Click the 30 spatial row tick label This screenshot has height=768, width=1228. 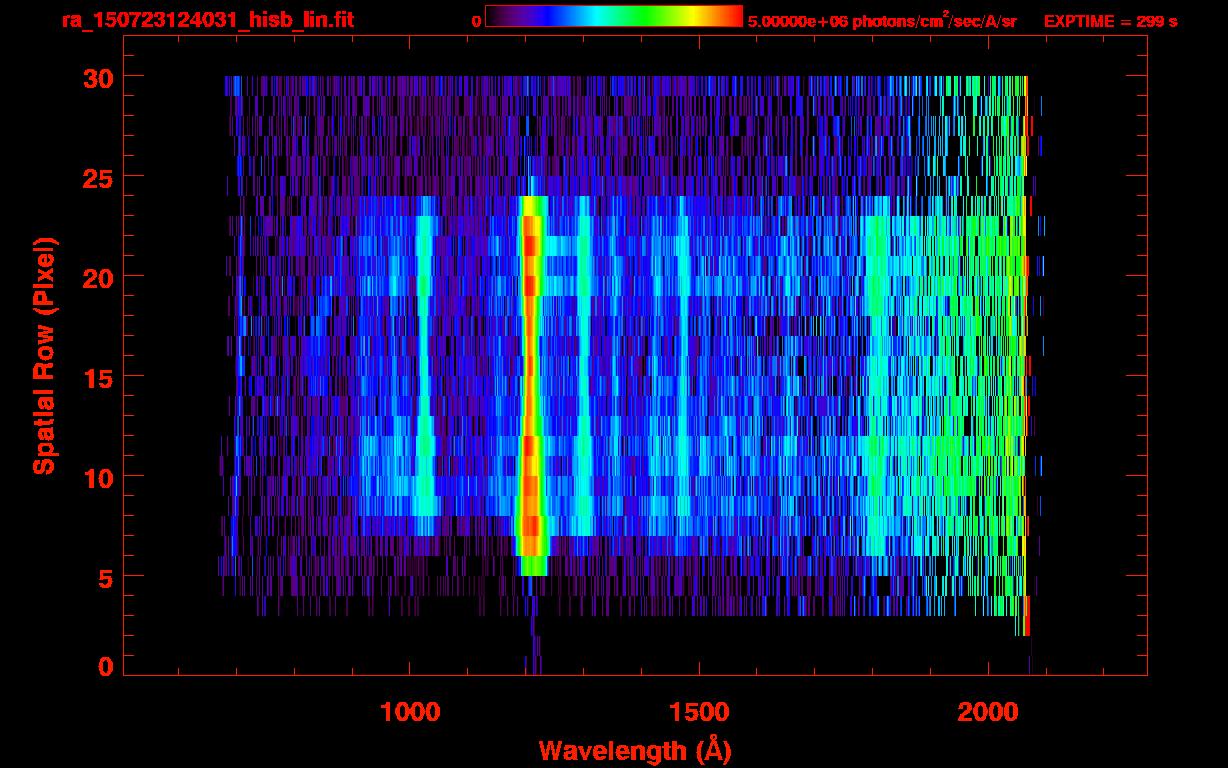tap(98, 77)
